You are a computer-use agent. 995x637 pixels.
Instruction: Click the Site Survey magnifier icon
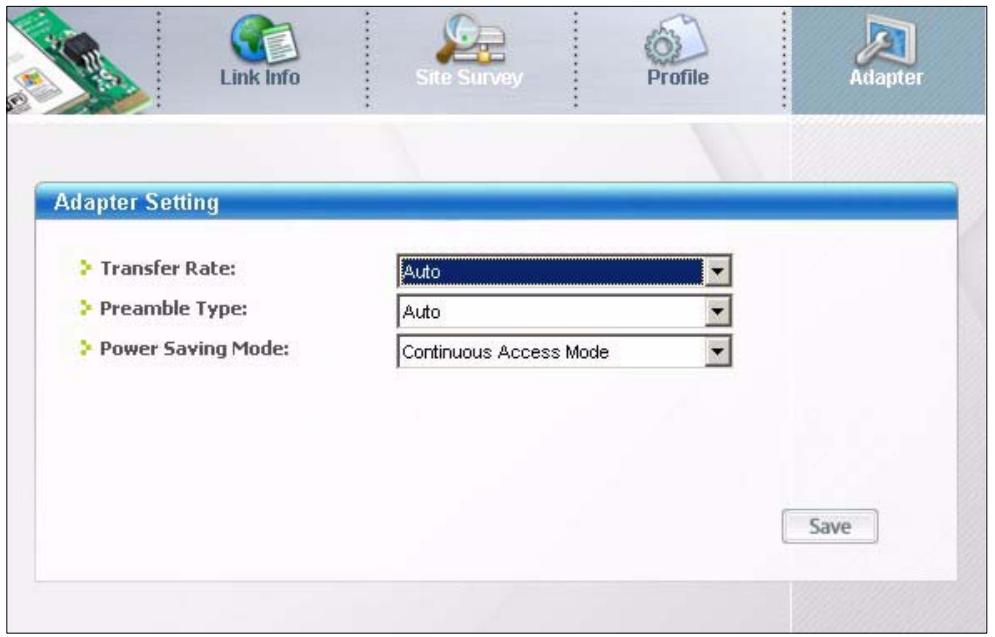(x=470, y=39)
